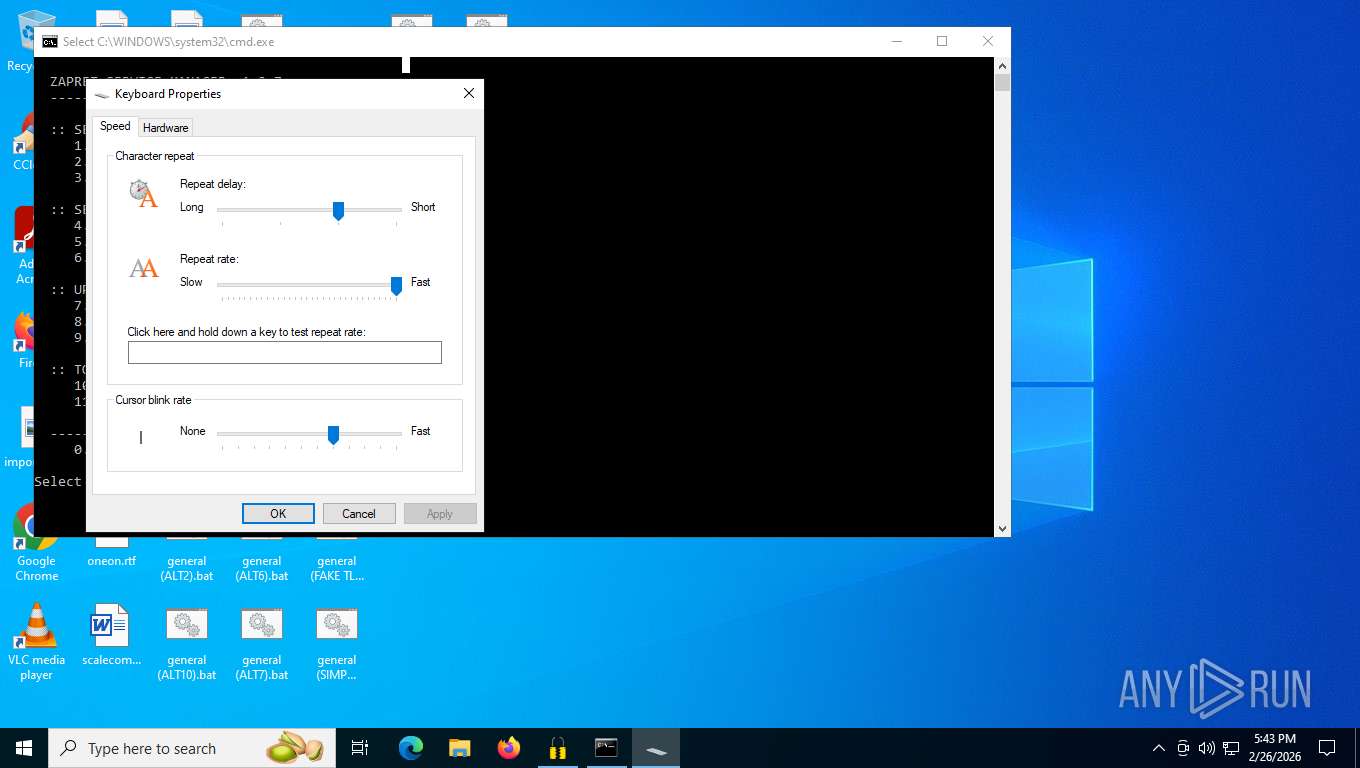The height and width of the screenshot is (768, 1360).
Task: Select the general (ALT2).bat label
Action: click(x=187, y=568)
